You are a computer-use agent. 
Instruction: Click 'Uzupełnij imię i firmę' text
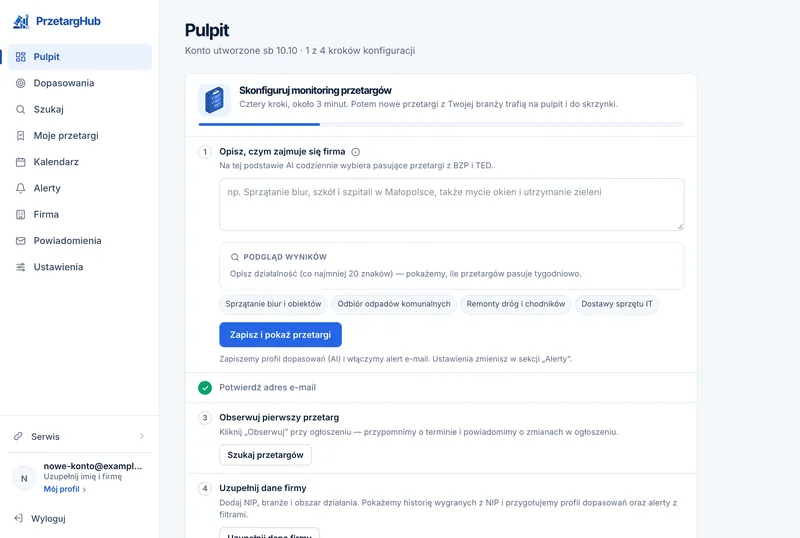coord(83,477)
